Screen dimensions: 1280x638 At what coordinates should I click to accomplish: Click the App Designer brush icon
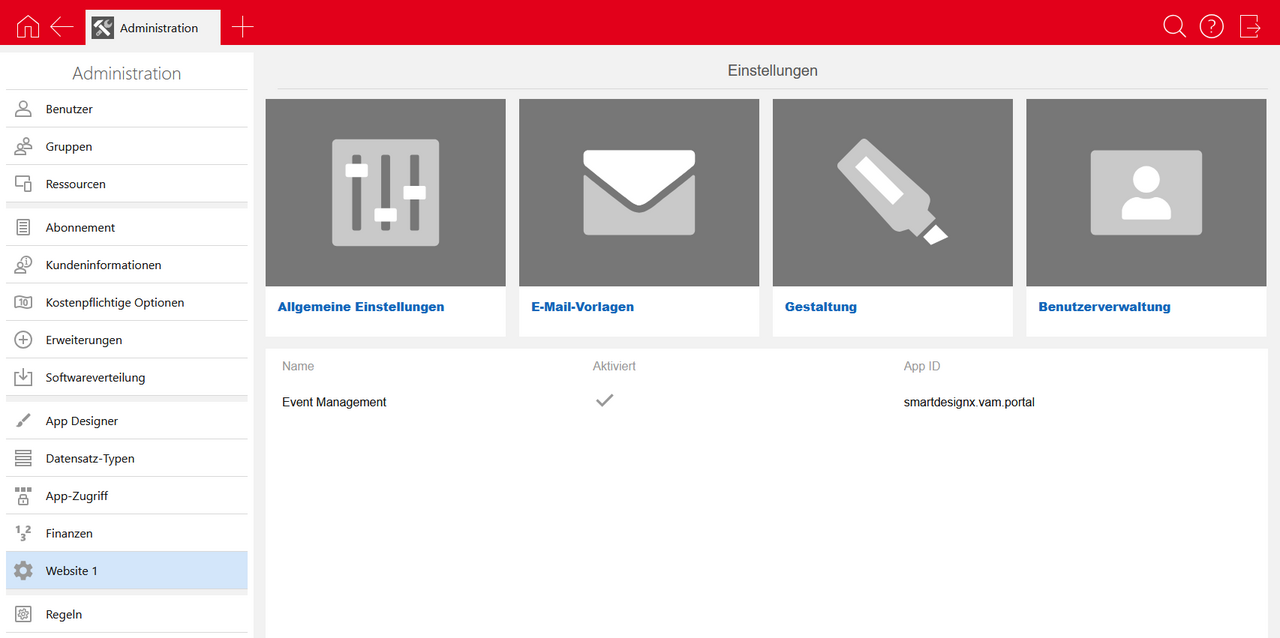pyautogui.click(x=23, y=421)
